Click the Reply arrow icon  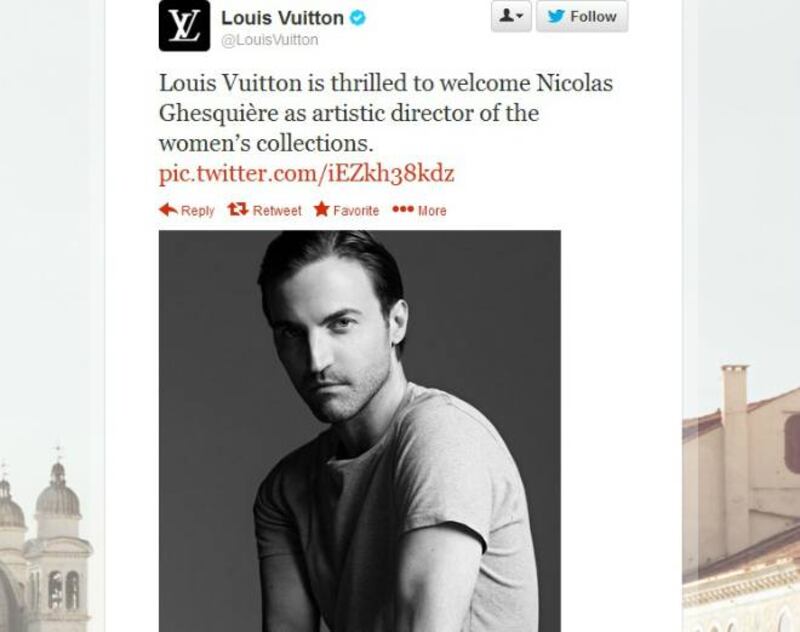point(168,209)
